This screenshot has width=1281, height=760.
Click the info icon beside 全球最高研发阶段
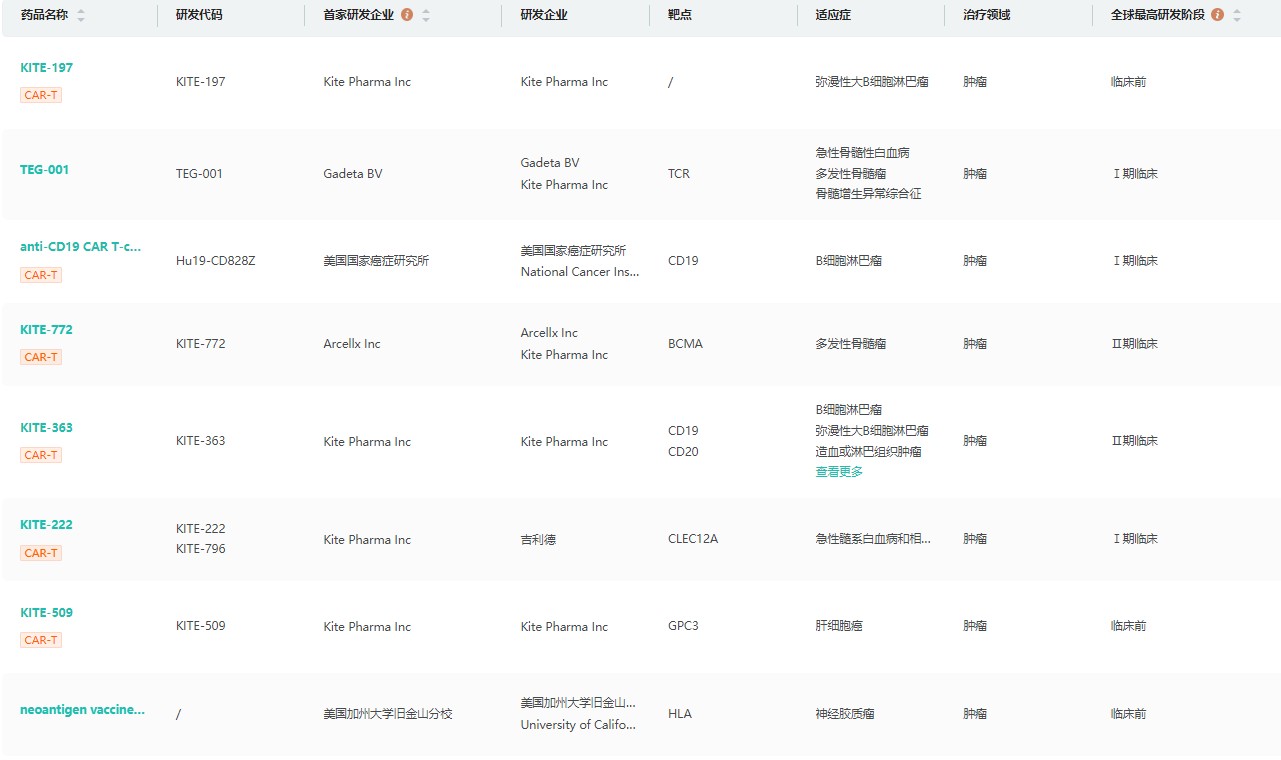1217,15
